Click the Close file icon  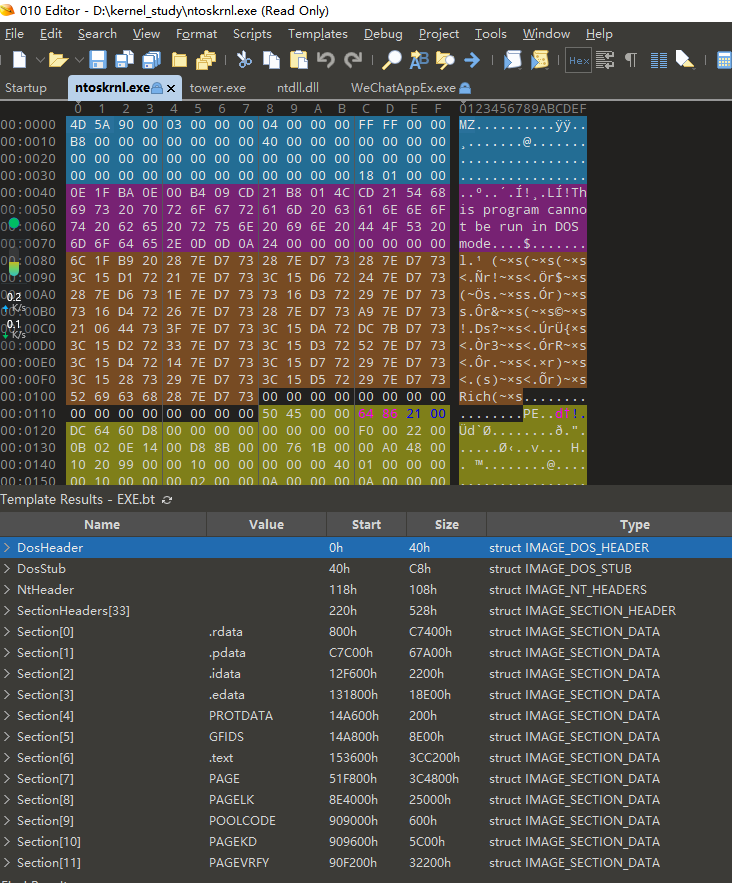coord(179,60)
